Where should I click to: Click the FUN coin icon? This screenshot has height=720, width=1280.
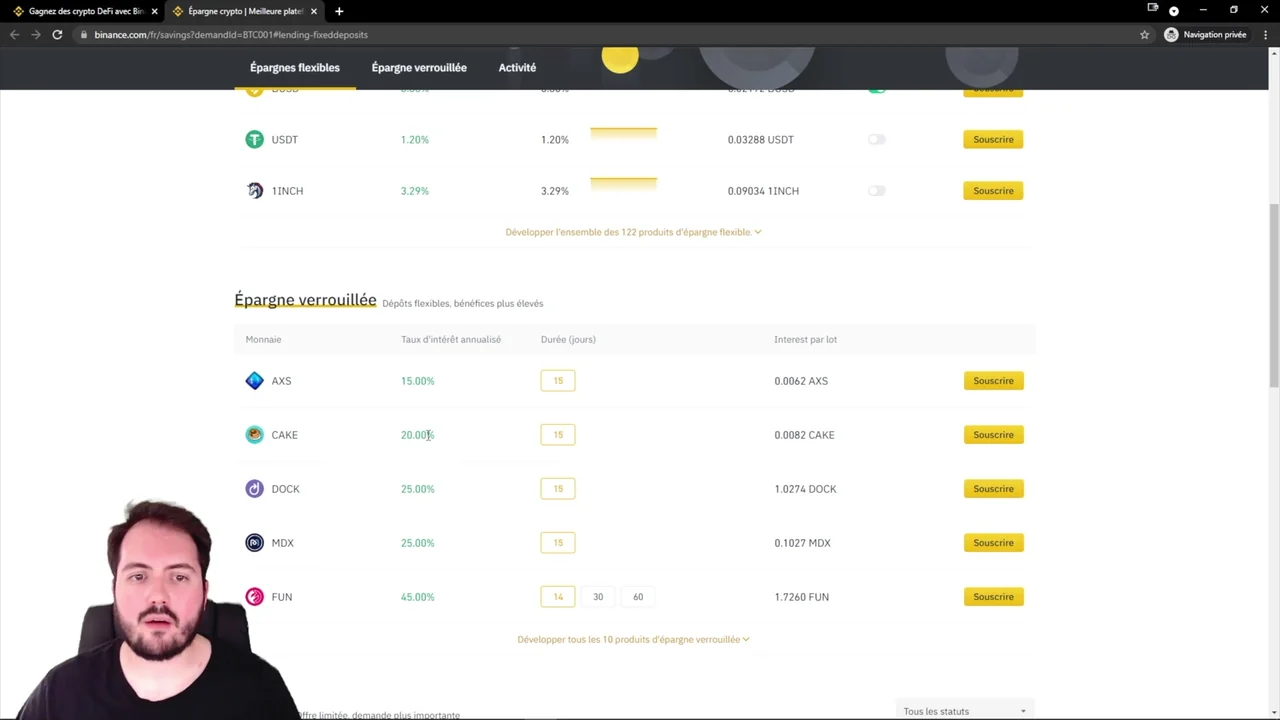click(254, 596)
